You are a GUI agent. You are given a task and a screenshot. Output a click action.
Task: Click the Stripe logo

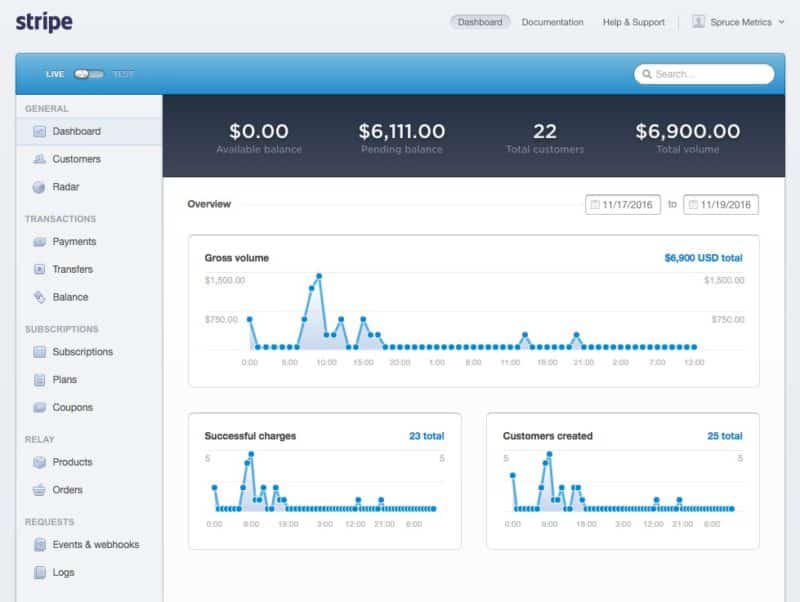point(44,22)
